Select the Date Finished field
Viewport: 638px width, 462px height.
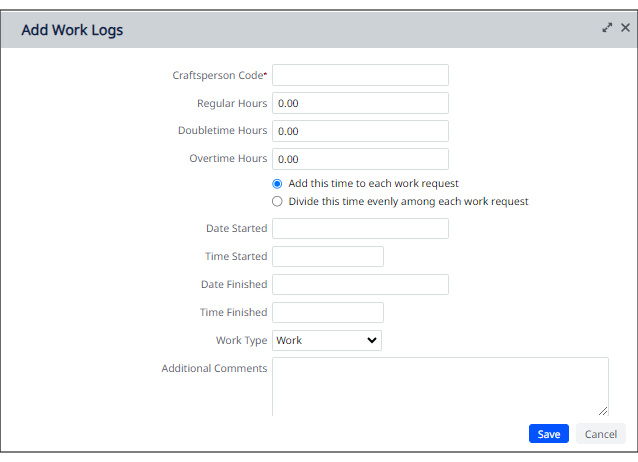[x=360, y=285]
